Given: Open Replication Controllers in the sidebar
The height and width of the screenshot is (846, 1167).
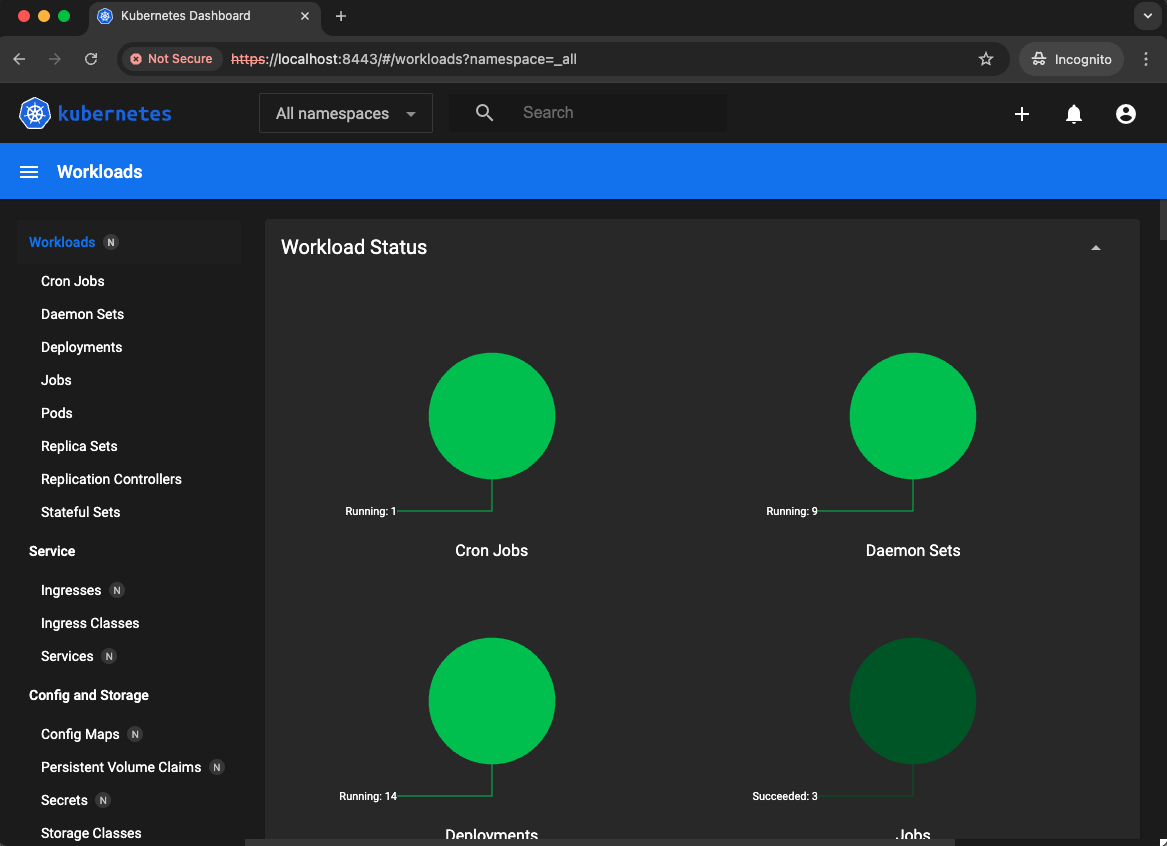Looking at the screenshot, I should tap(111, 479).
